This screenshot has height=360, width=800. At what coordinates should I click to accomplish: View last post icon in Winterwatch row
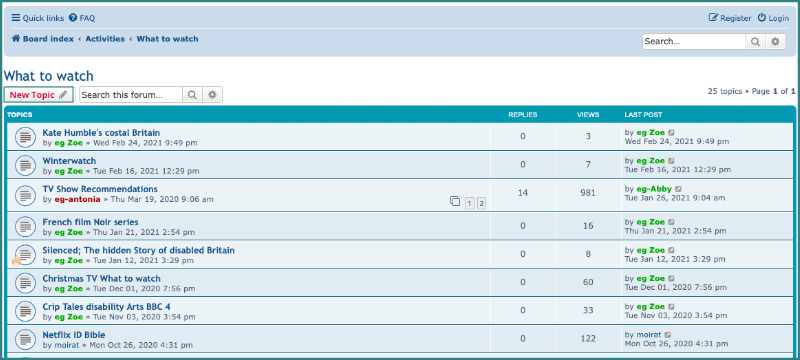click(x=671, y=161)
